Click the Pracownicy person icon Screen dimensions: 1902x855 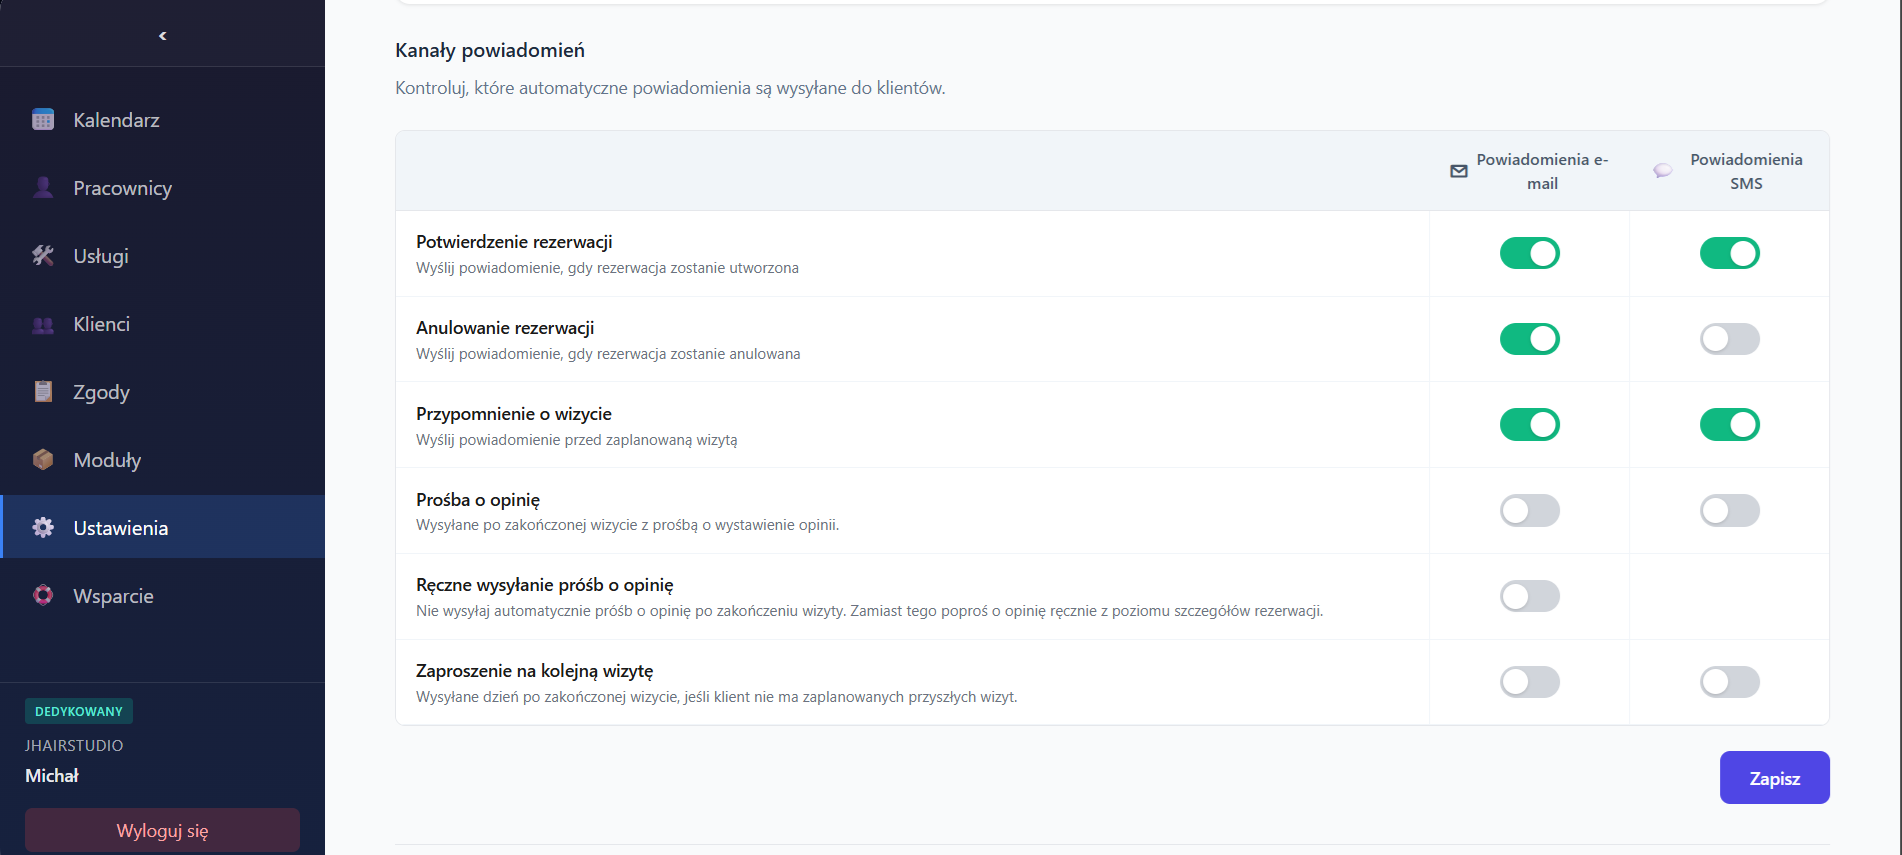(43, 188)
